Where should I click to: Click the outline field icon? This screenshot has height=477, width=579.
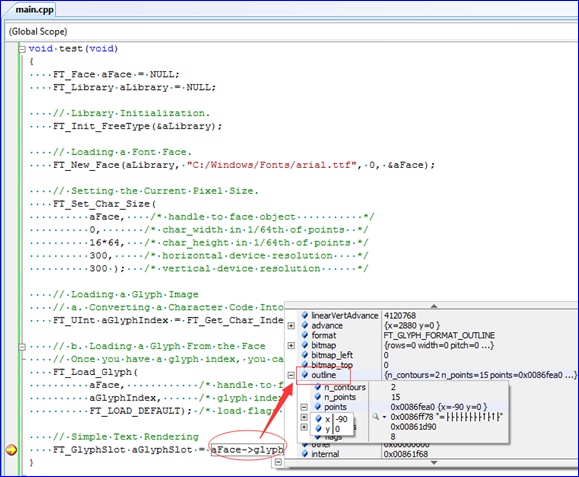pyautogui.click(x=305, y=375)
